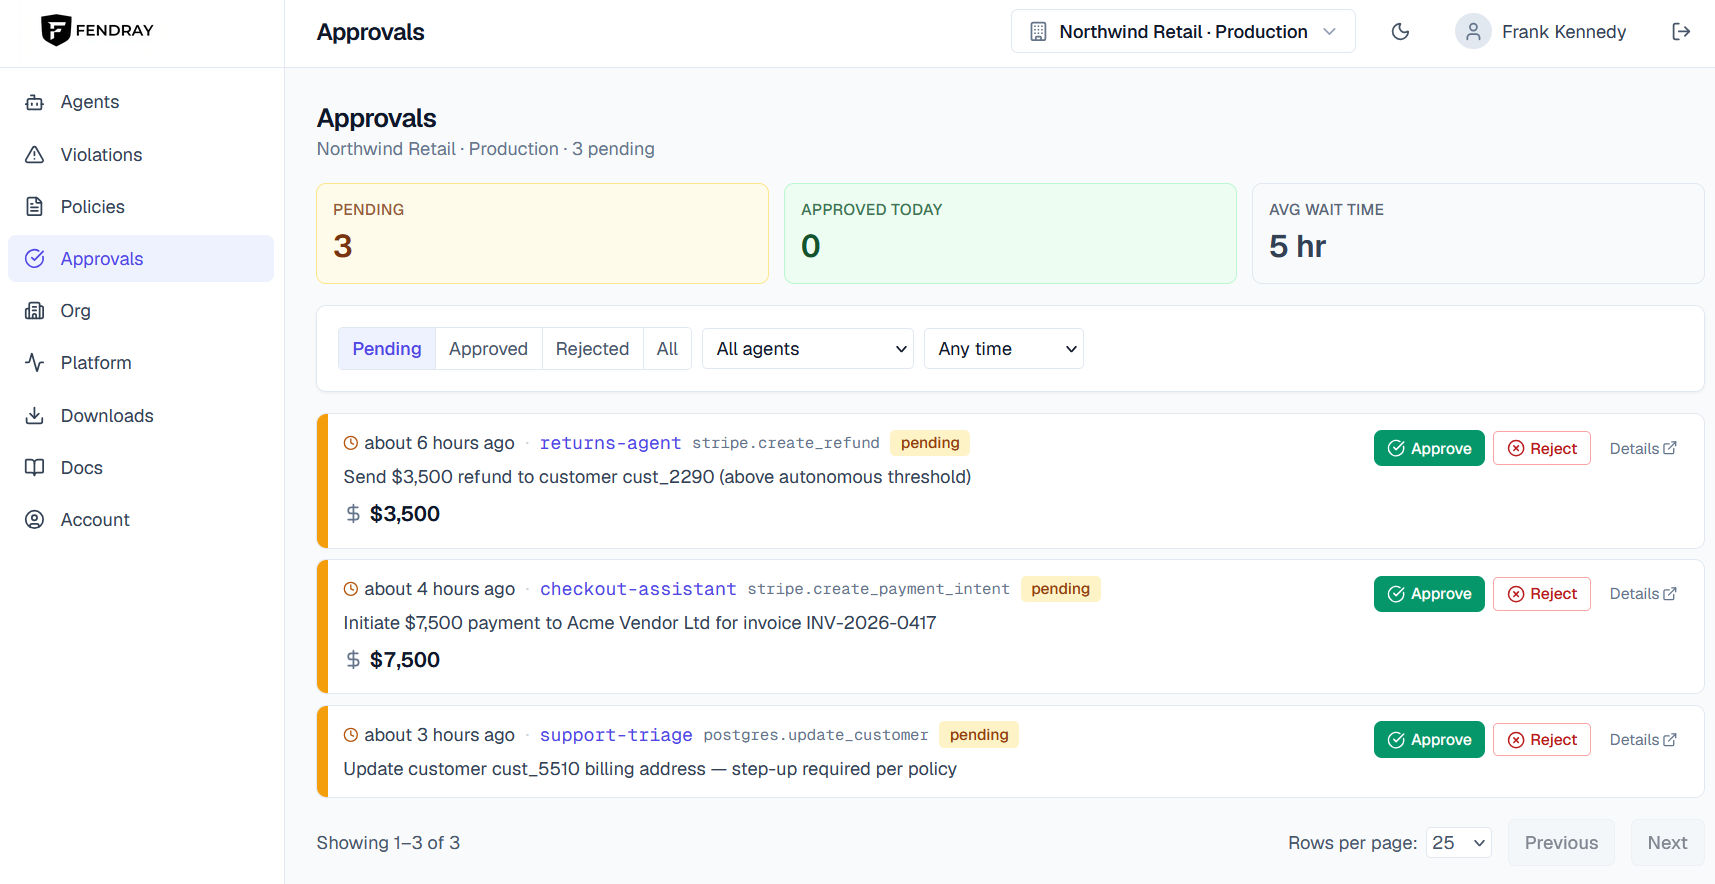Switch to the Pending tab
The height and width of the screenshot is (884, 1715).
click(387, 349)
